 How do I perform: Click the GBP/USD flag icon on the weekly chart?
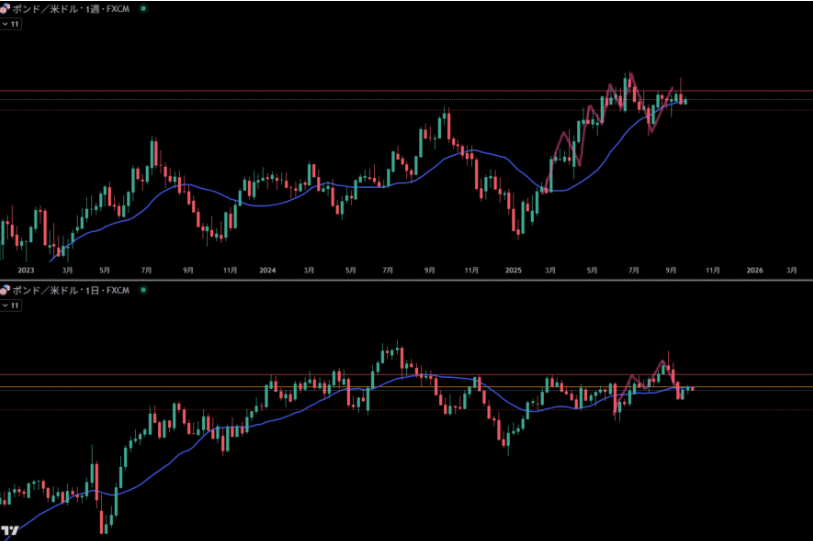5,8
